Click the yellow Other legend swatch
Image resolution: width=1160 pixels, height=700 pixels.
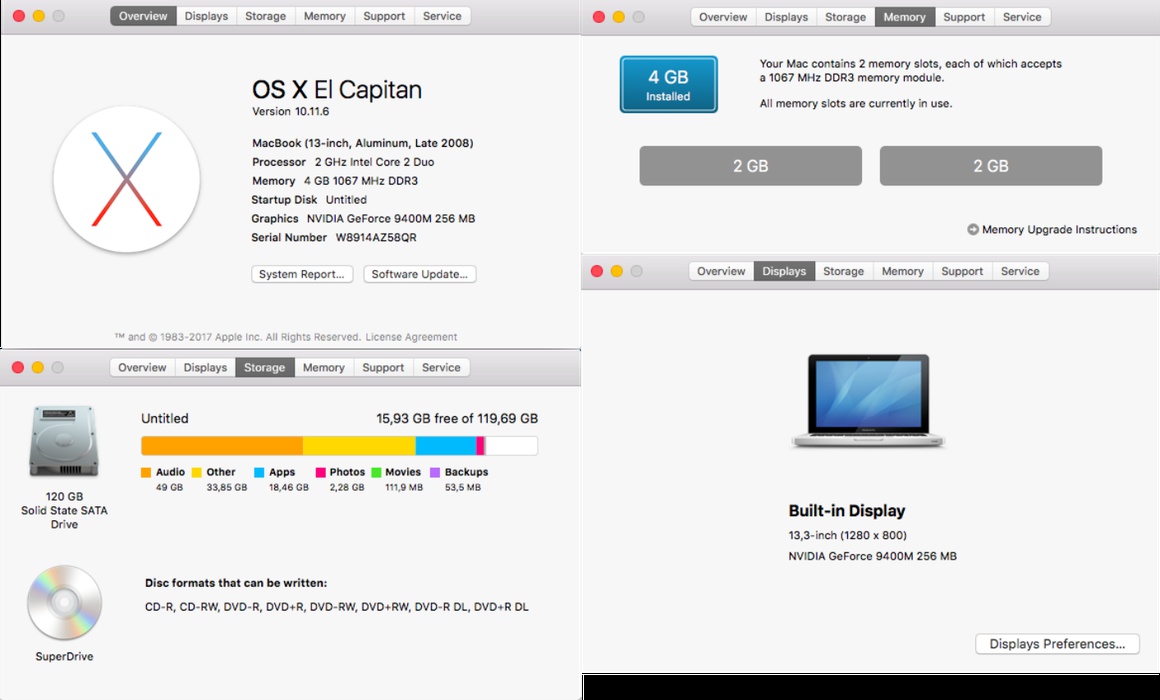click(x=197, y=472)
